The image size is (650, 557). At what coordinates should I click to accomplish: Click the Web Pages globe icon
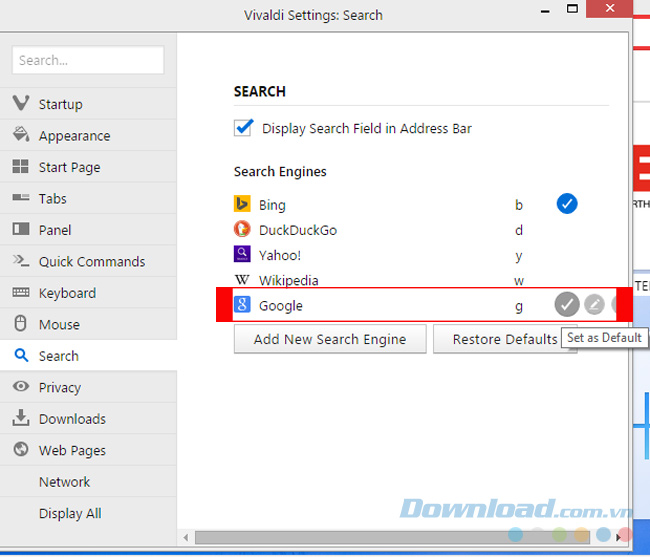click(x=20, y=450)
